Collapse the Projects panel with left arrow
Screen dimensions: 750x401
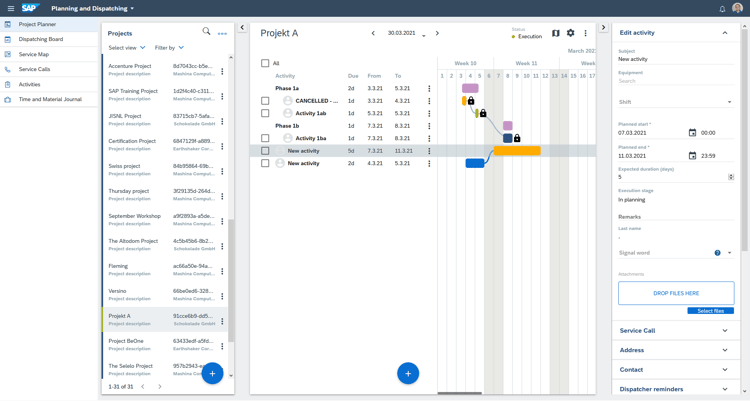point(242,27)
